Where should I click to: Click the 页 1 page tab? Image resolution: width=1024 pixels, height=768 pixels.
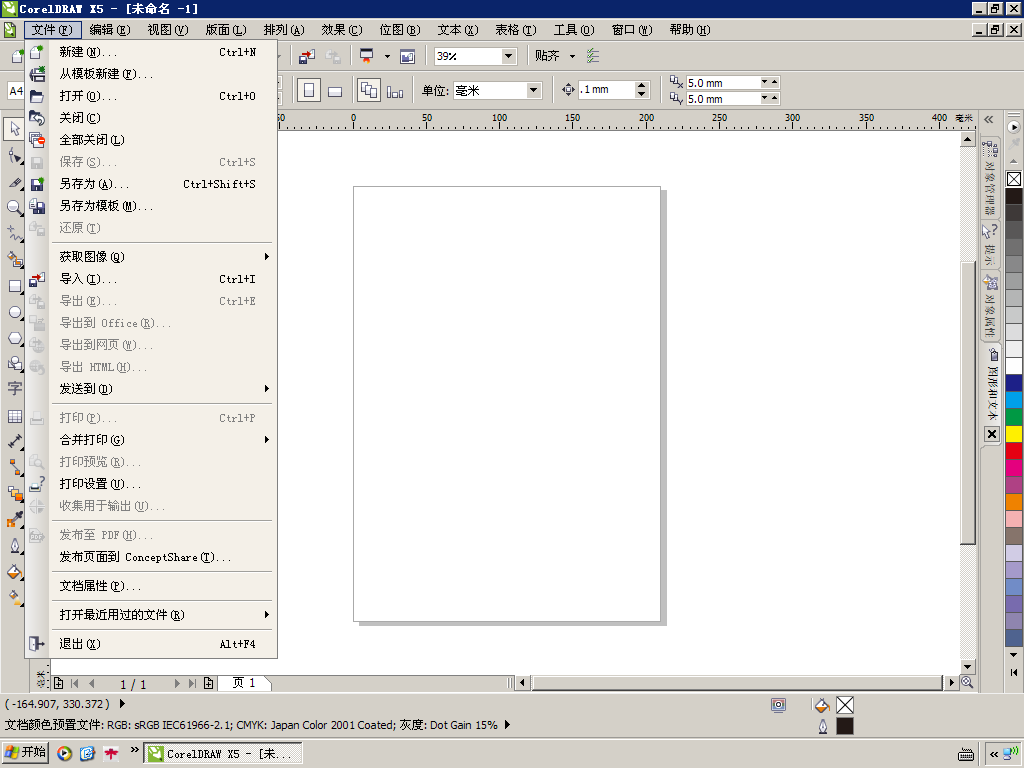[x=244, y=683]
